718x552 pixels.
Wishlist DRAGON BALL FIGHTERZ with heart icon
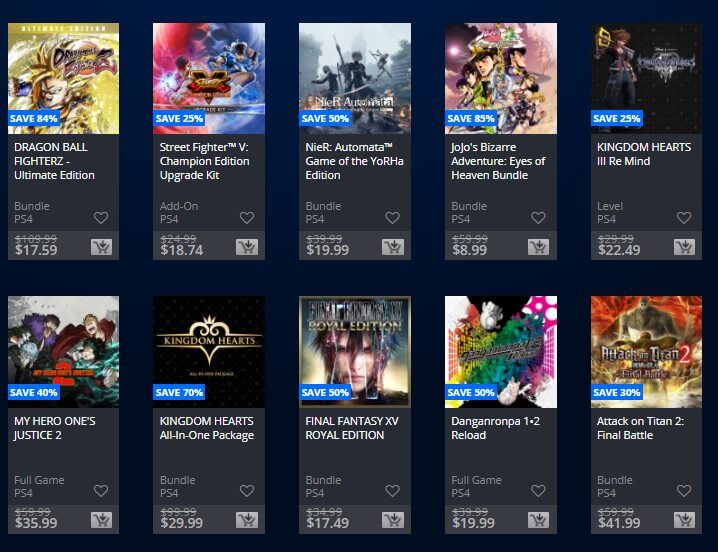[x=101, y=218]
